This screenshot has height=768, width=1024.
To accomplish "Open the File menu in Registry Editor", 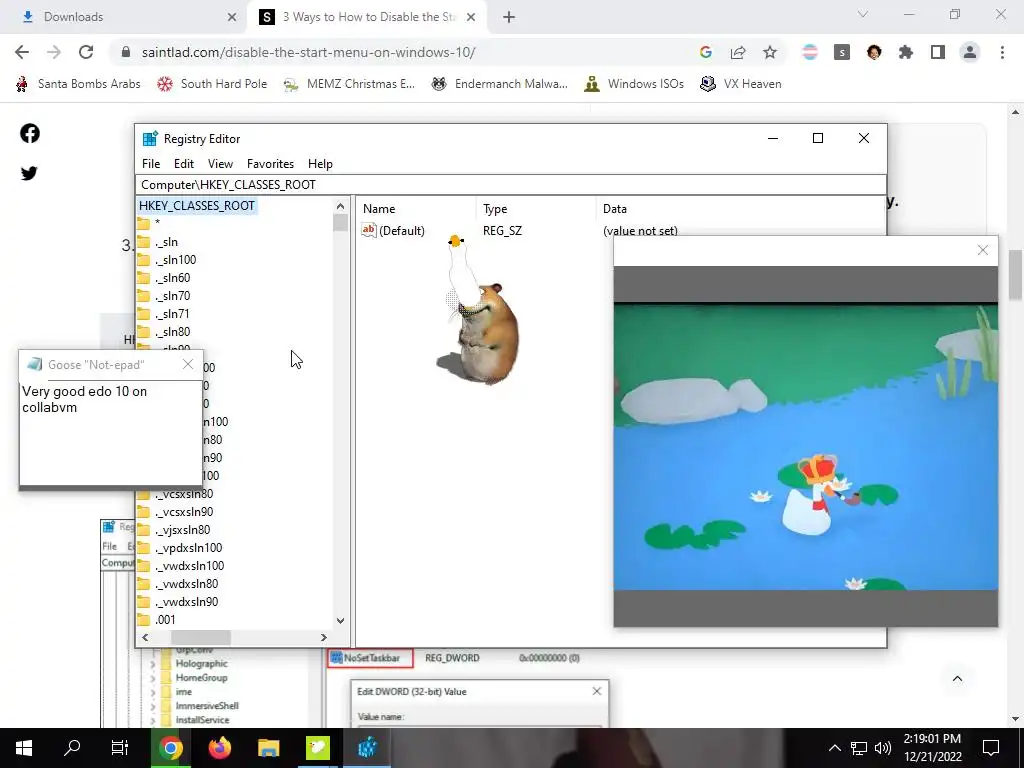I will pos(151,164).
